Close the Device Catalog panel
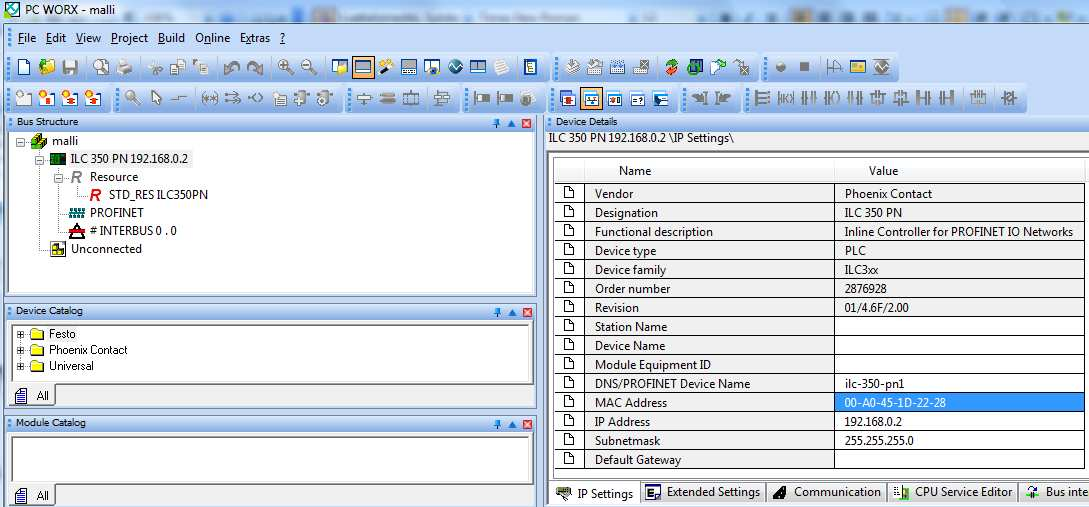This screenshot has height=507, width=1089. point(526,312)
